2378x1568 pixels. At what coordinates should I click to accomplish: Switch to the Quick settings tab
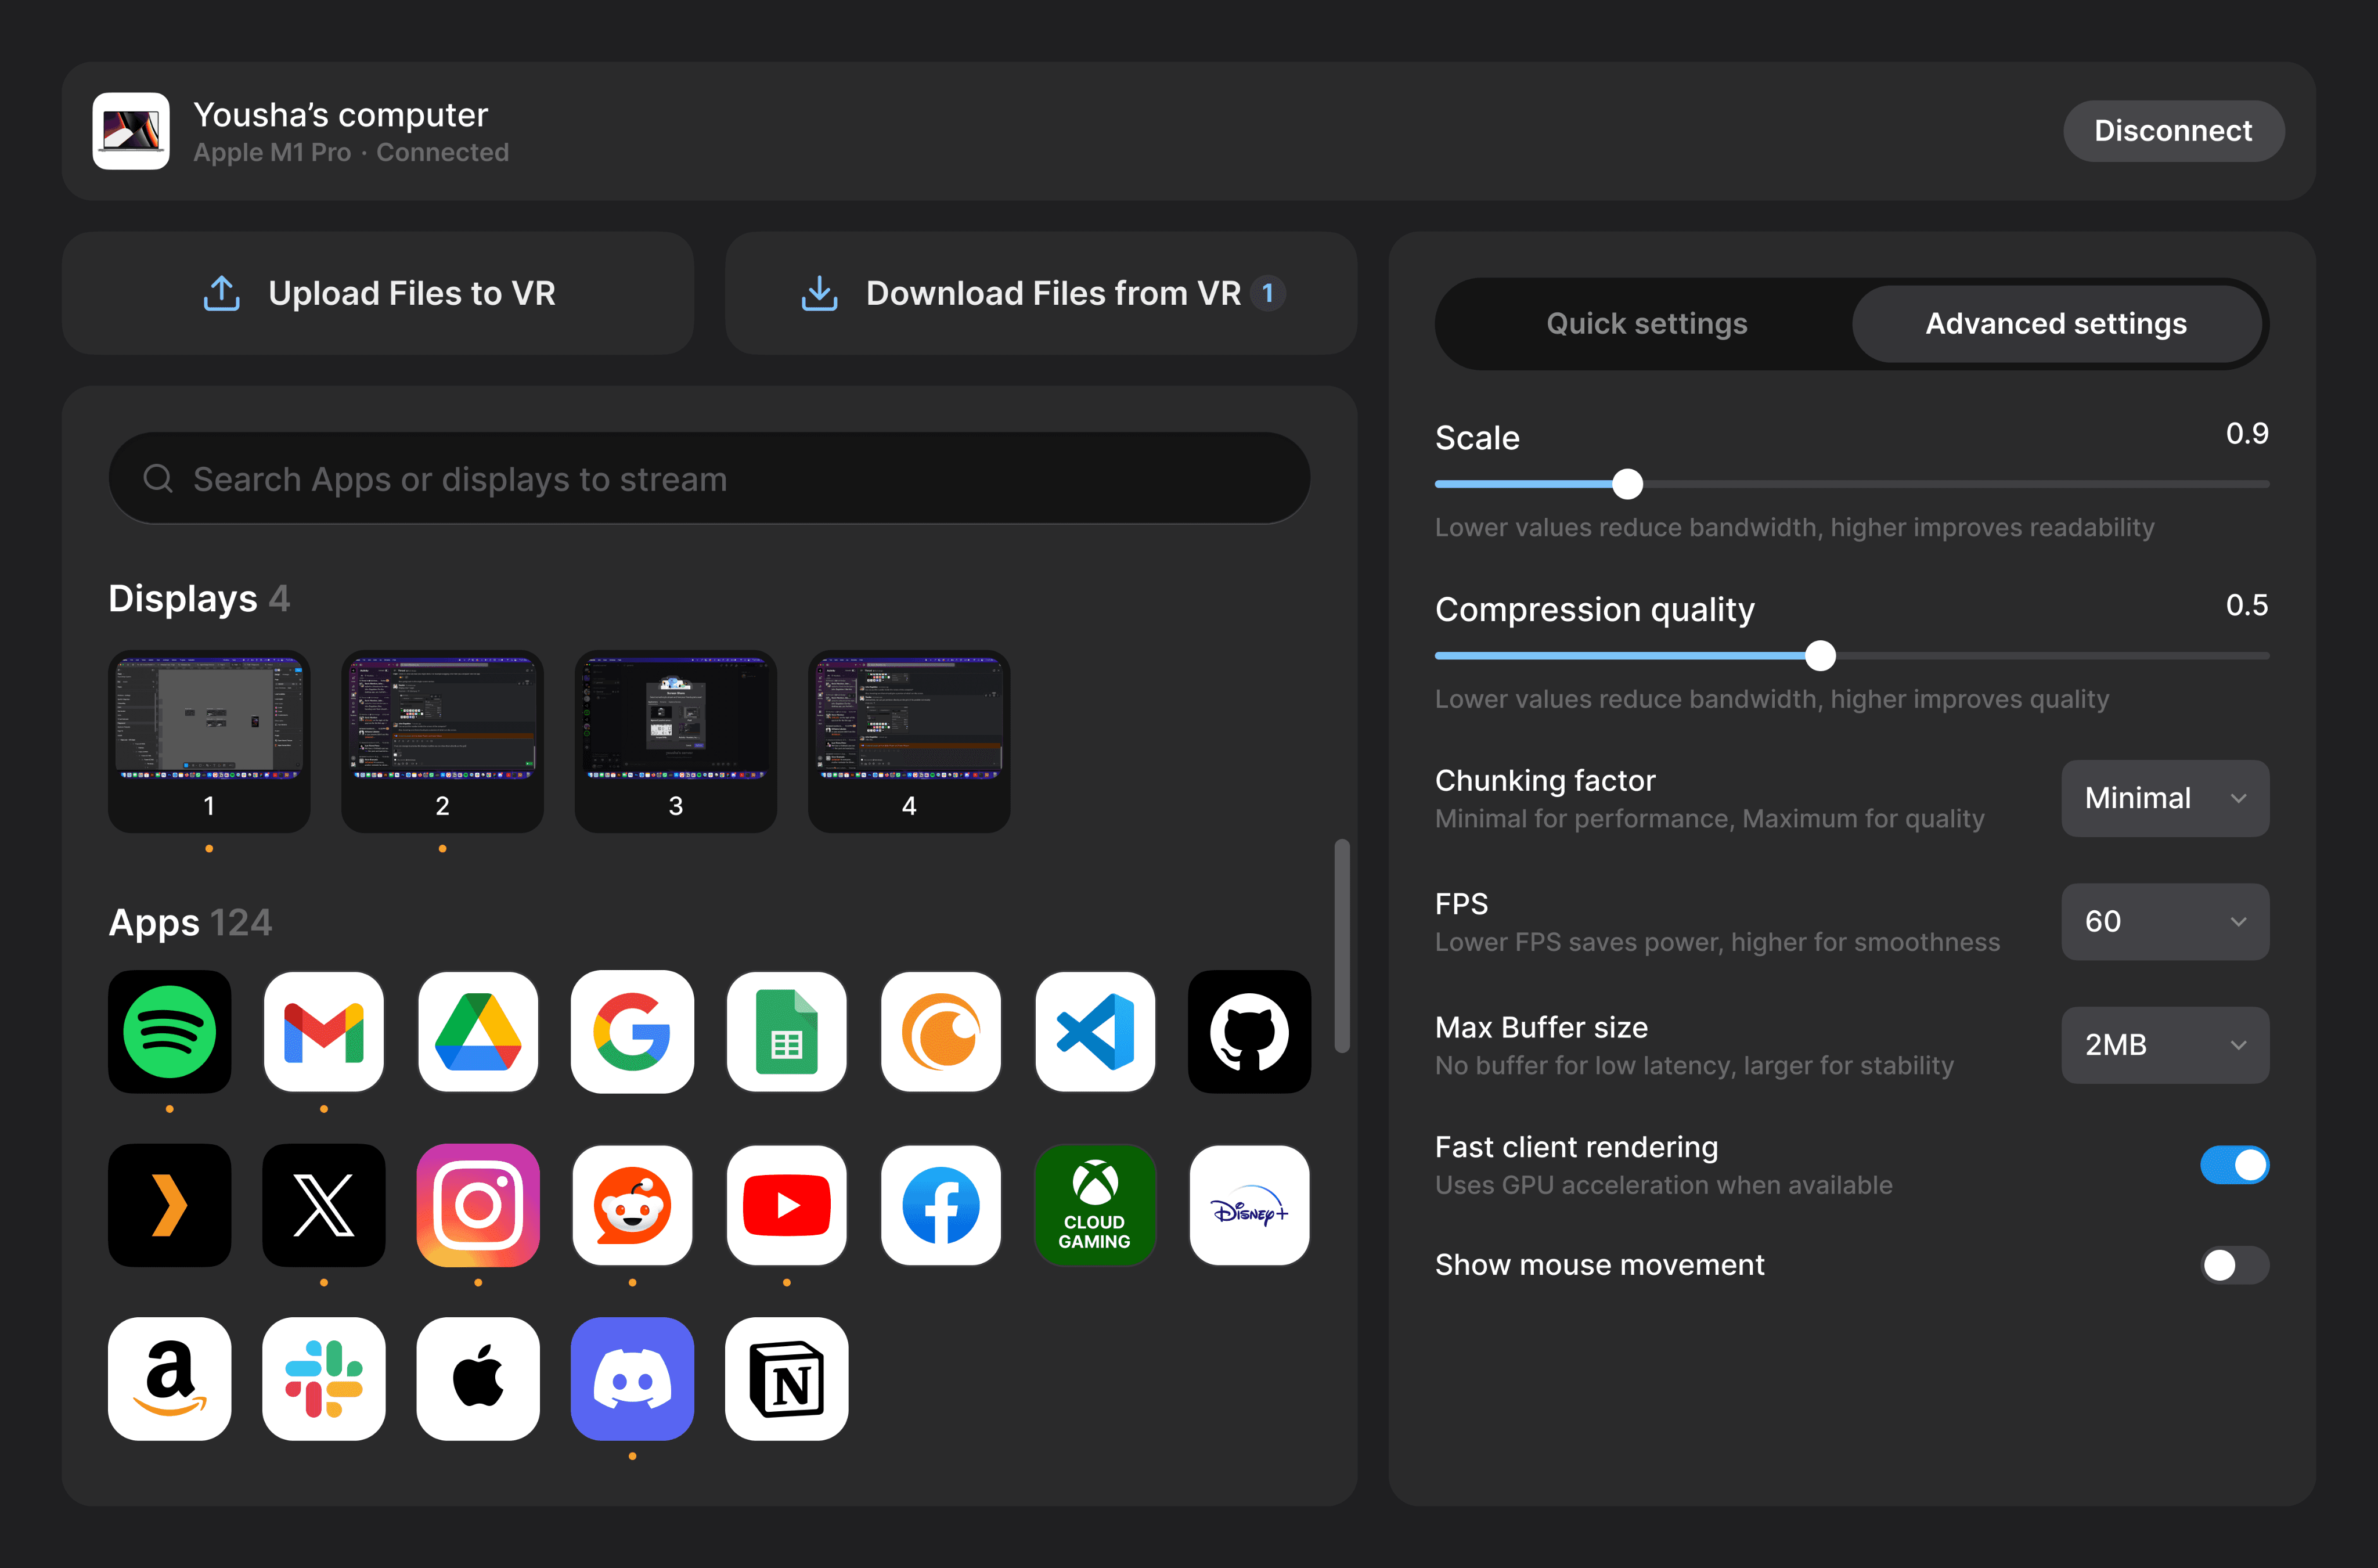pyautogui.click(x=1646, y=324)
